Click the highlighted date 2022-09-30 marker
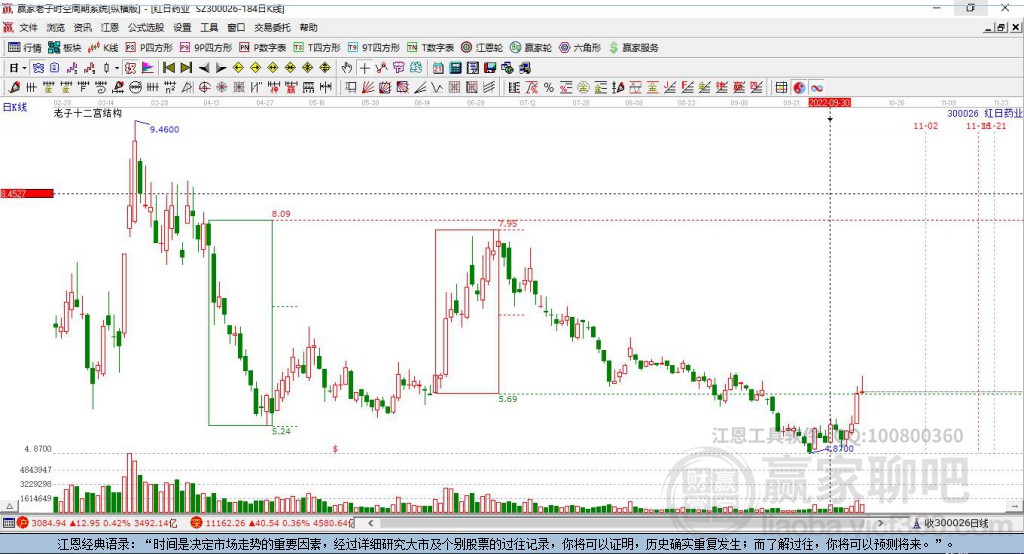The image size is (1024, 554). coord(829,103)
